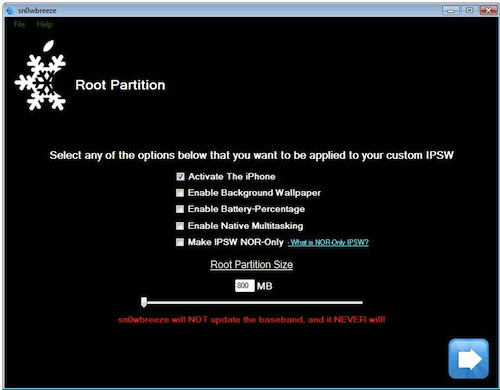The image size is (500, 390).
Task: Maximize the sn0wbreeze window
Action: pos(469,10)
